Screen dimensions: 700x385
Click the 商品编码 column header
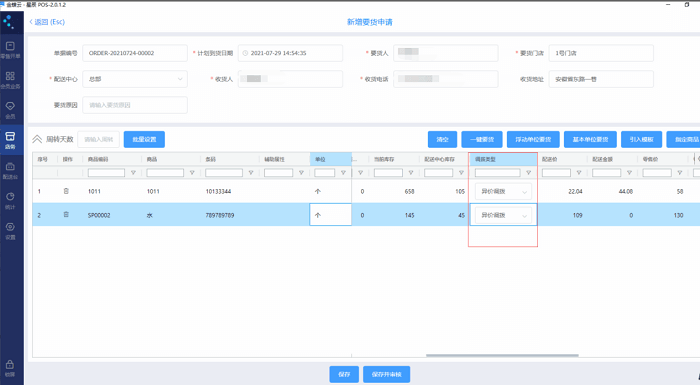[112, 159]
